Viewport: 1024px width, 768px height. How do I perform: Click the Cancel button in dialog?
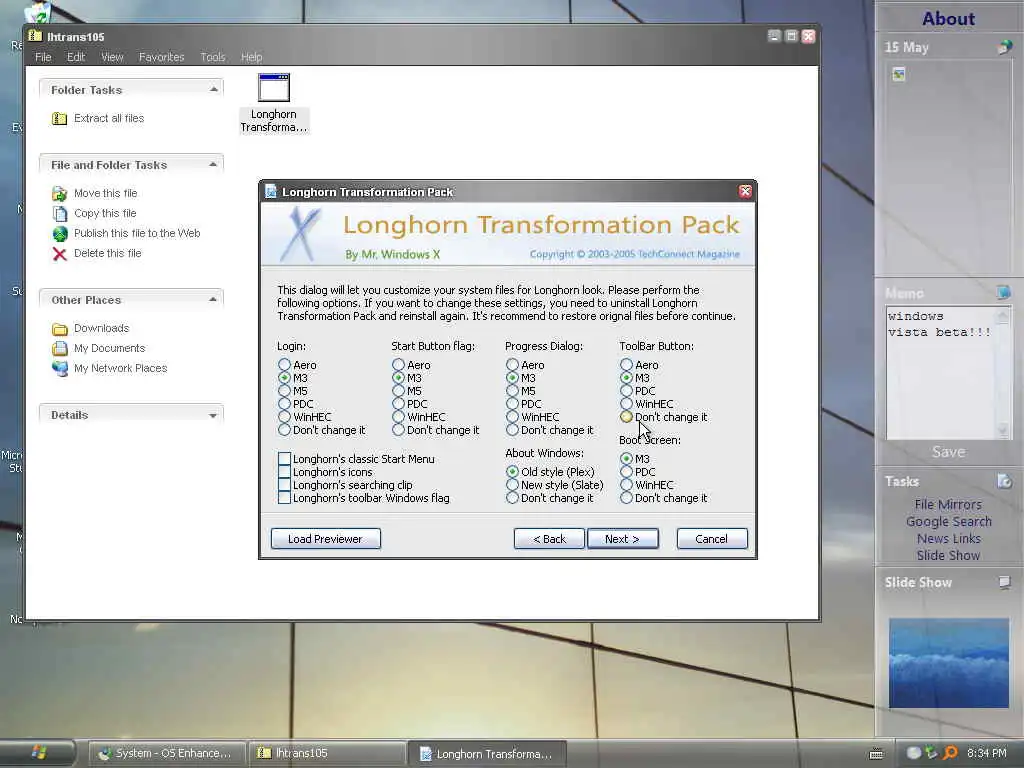tap(712, 539)
